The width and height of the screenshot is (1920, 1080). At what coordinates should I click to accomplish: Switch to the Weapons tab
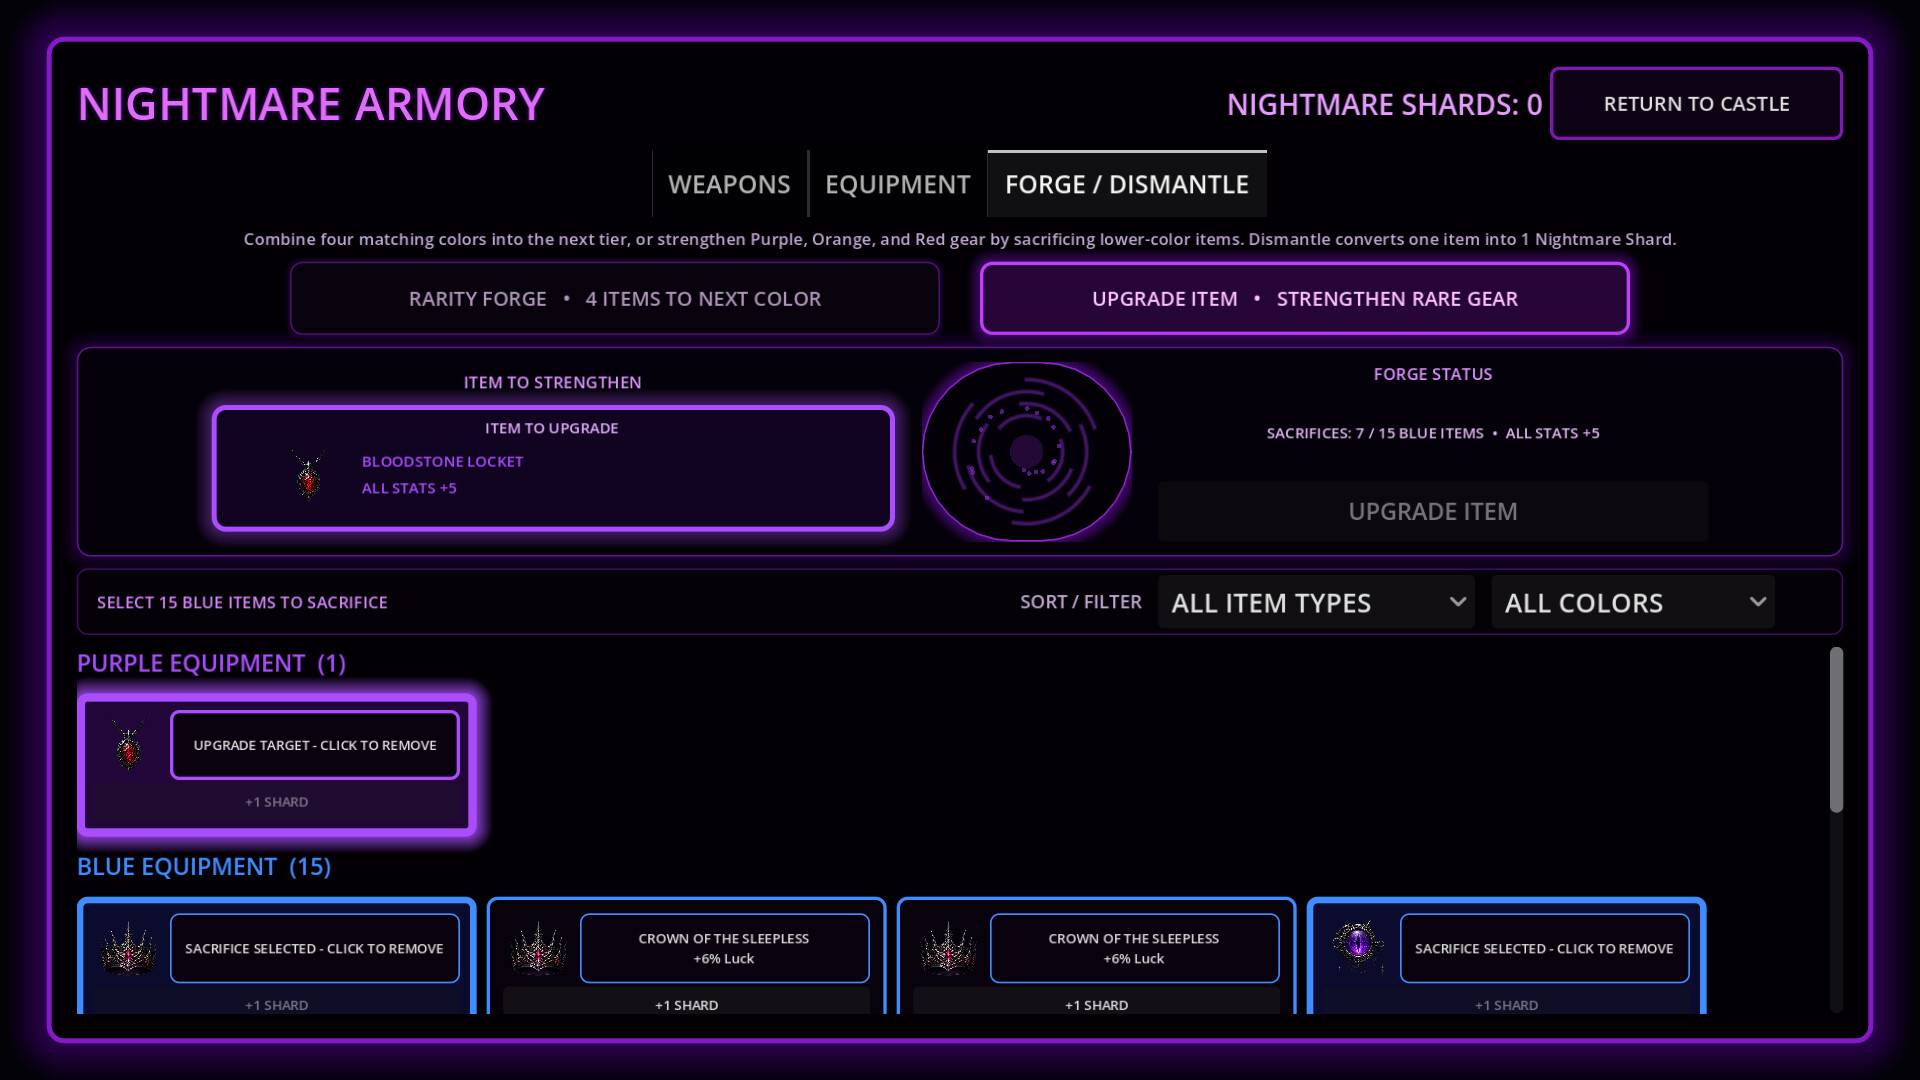pos(729,184)
